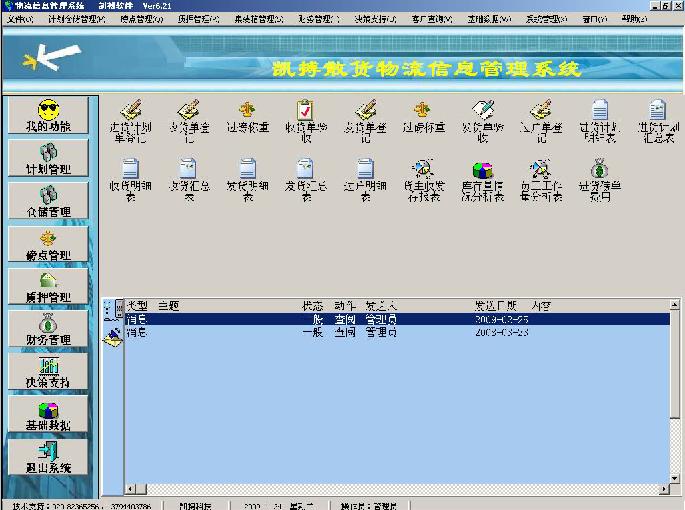Viewport: 685px width, 510px height.
Task: Open the money bag icon in reports row
Action: [x=600, y=180]
